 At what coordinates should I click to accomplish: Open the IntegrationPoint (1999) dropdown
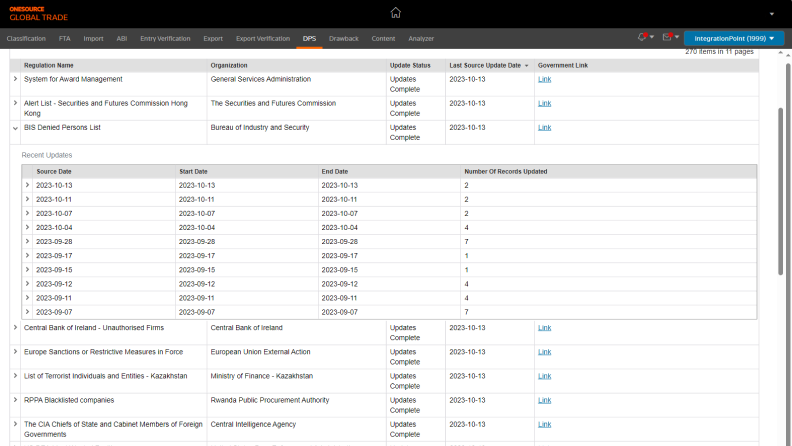tap(734, 38)
